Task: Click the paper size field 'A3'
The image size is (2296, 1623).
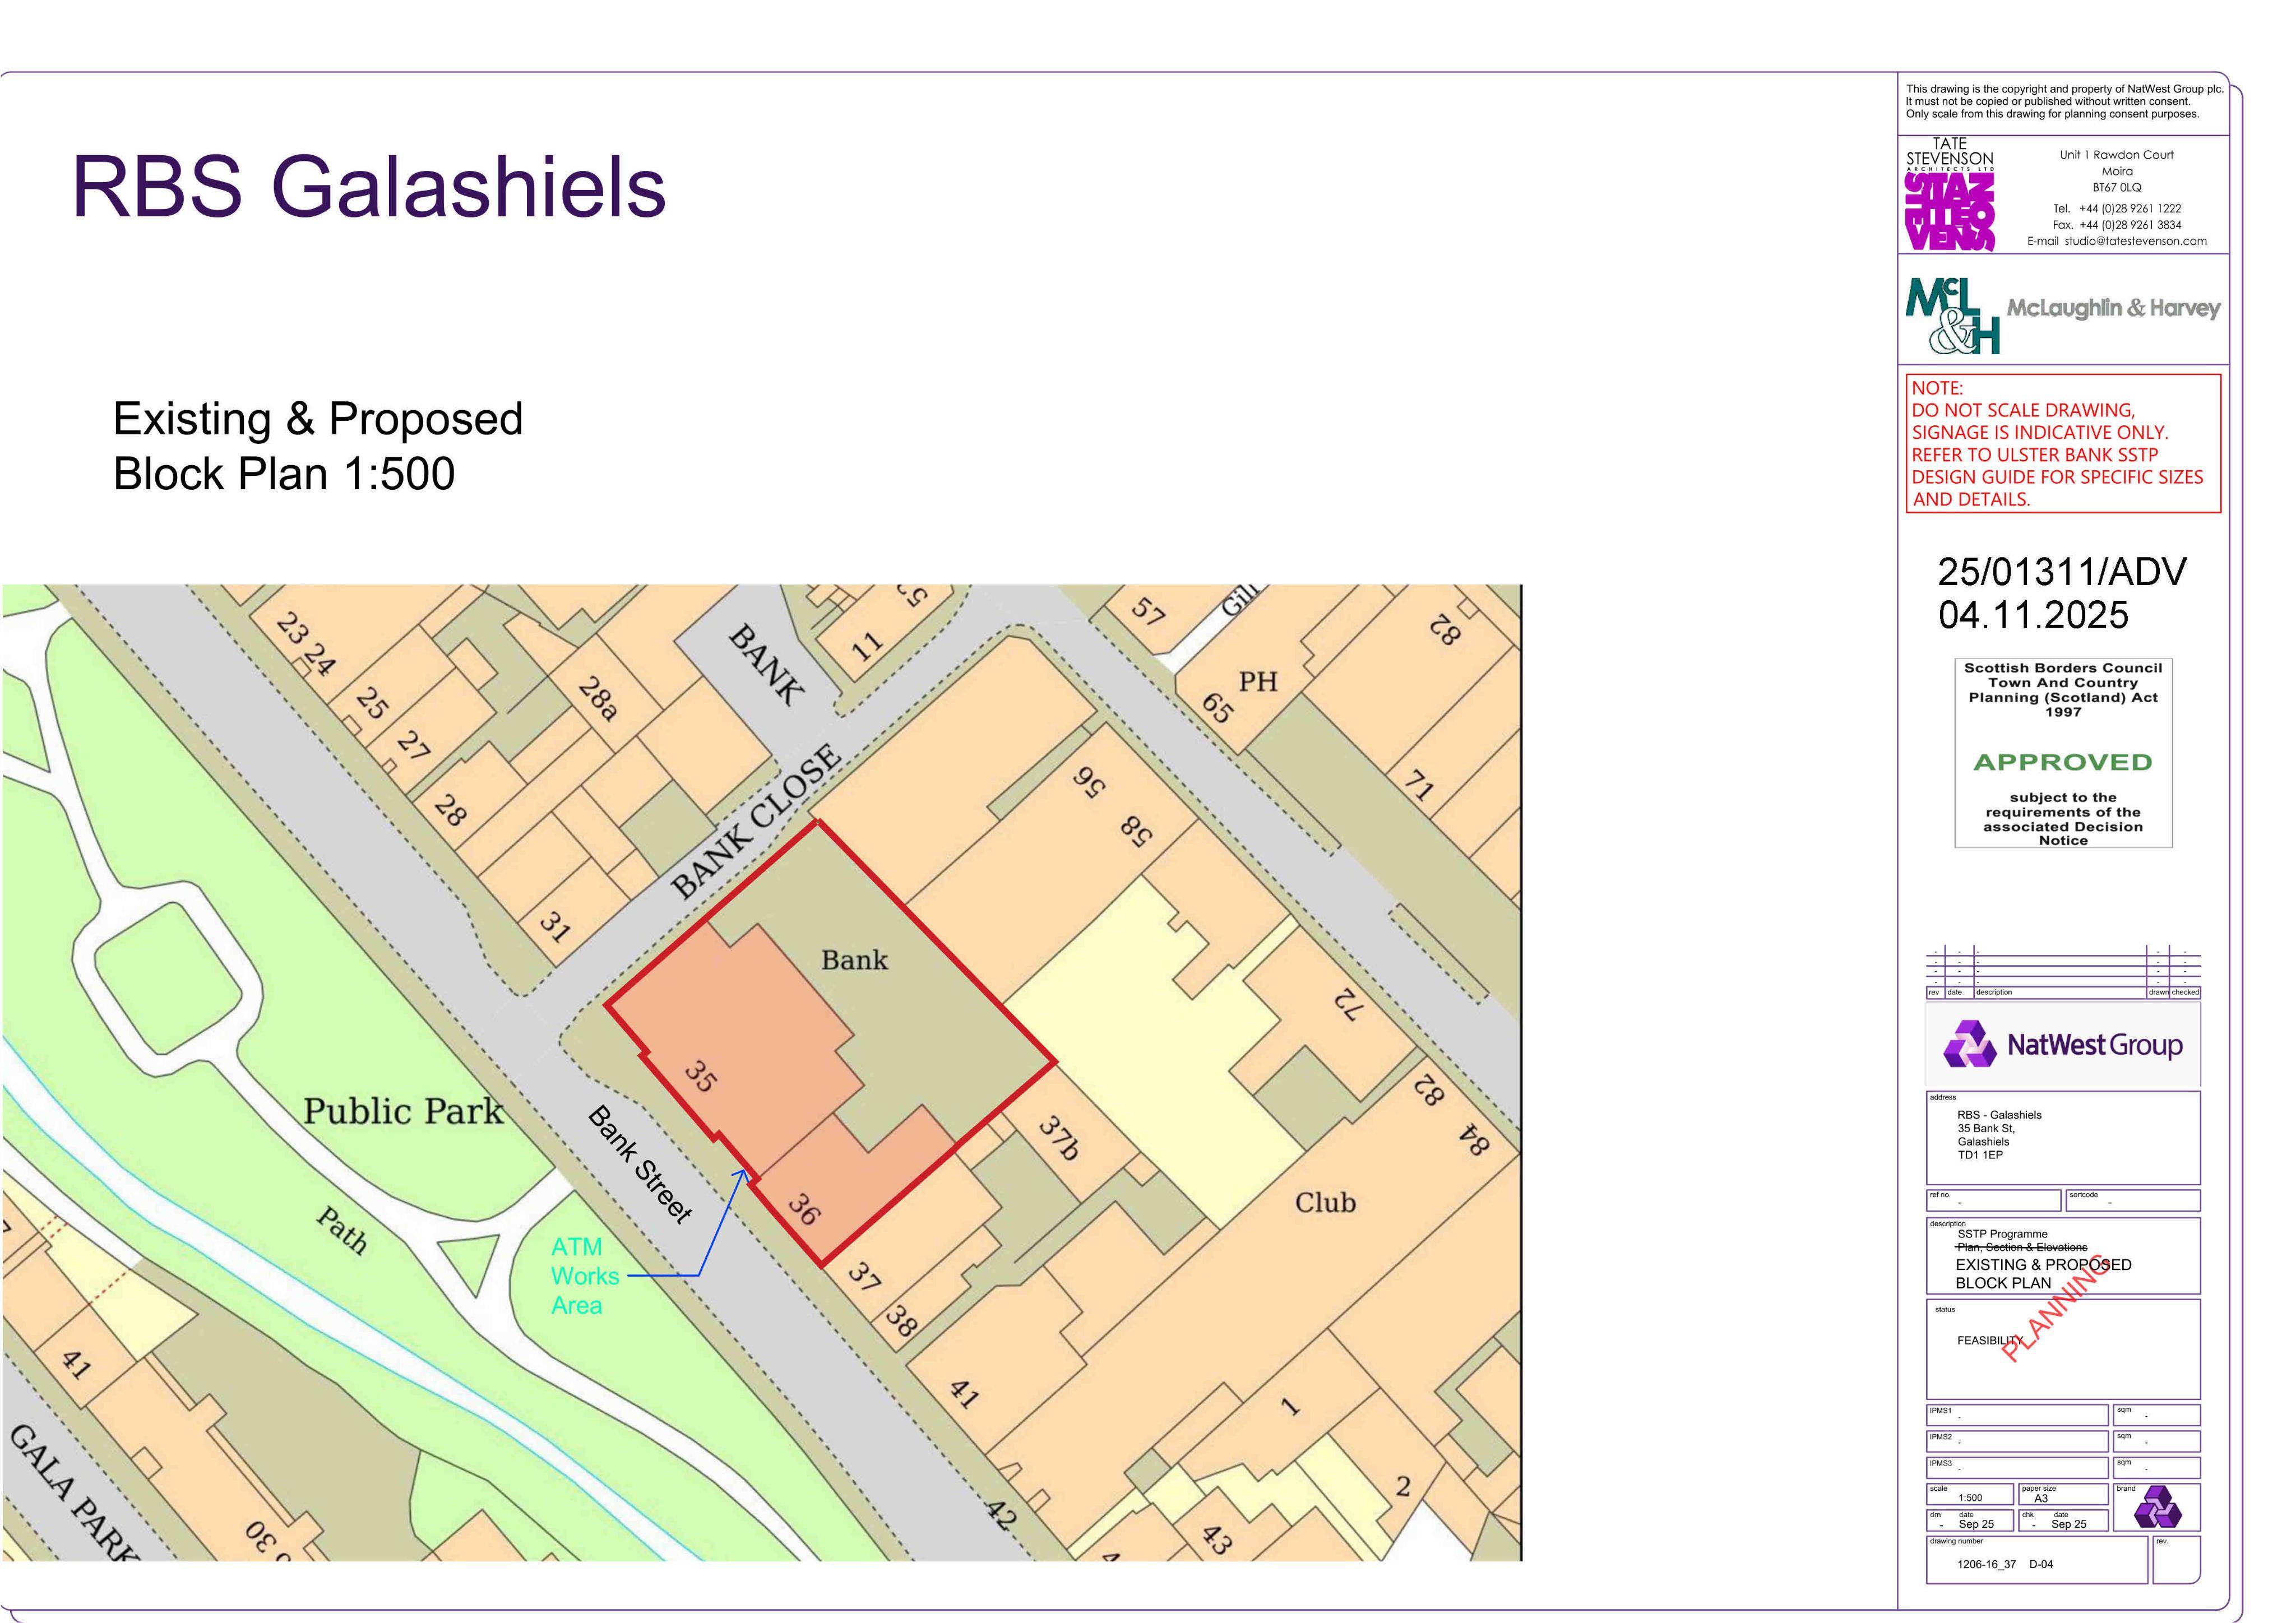Action: [x=2041, y=1499]
